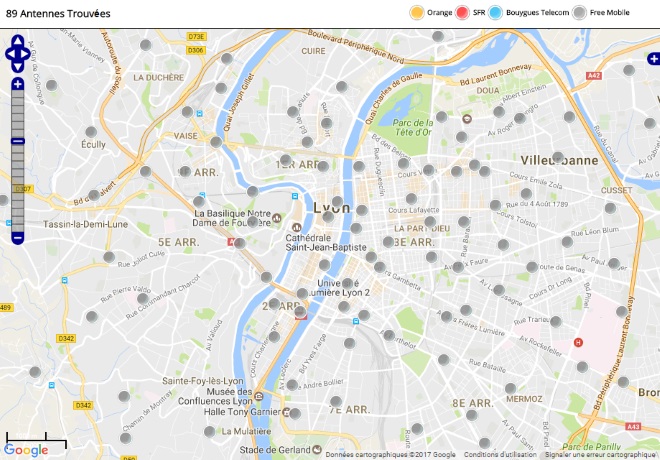Click the Musée des Confluences museum icon
660x460 pixels.
[x=259, y=396]
